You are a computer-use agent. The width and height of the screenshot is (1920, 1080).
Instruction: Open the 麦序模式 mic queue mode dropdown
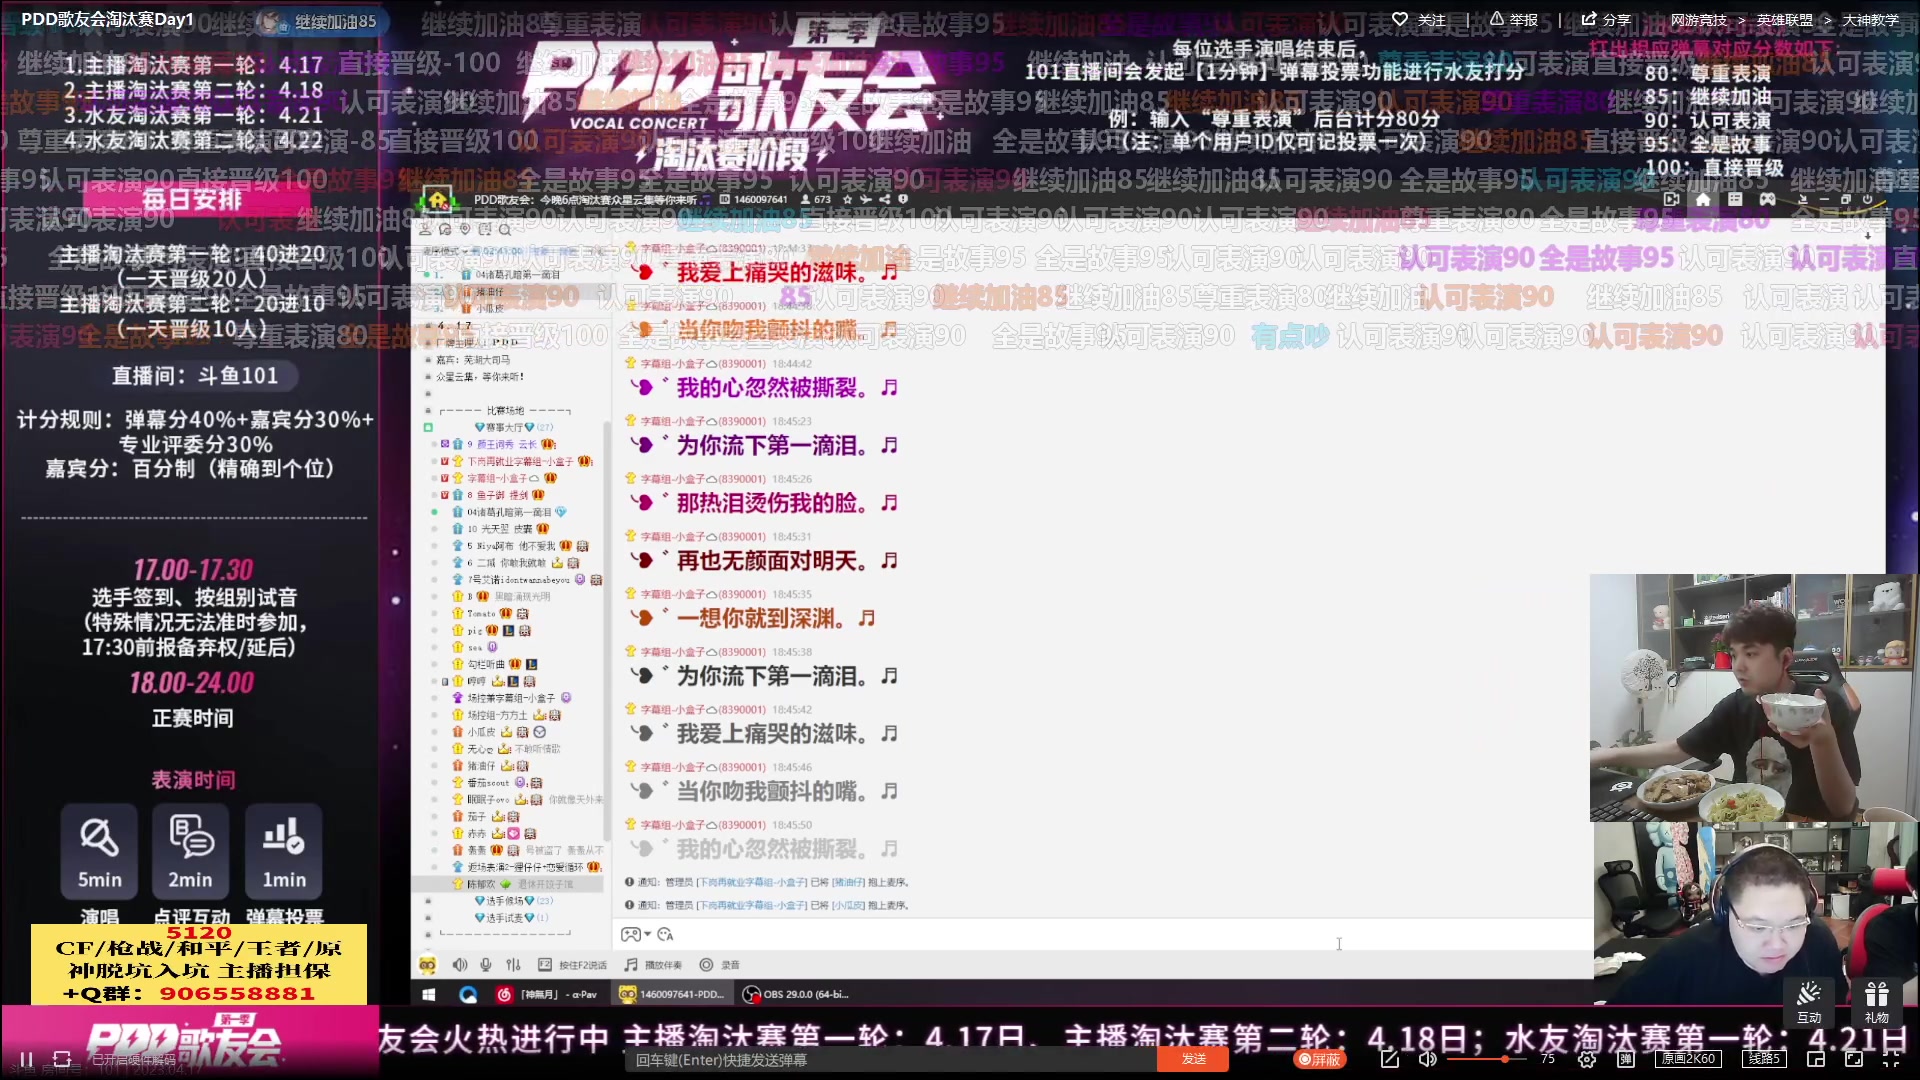(x=444, y=250)
